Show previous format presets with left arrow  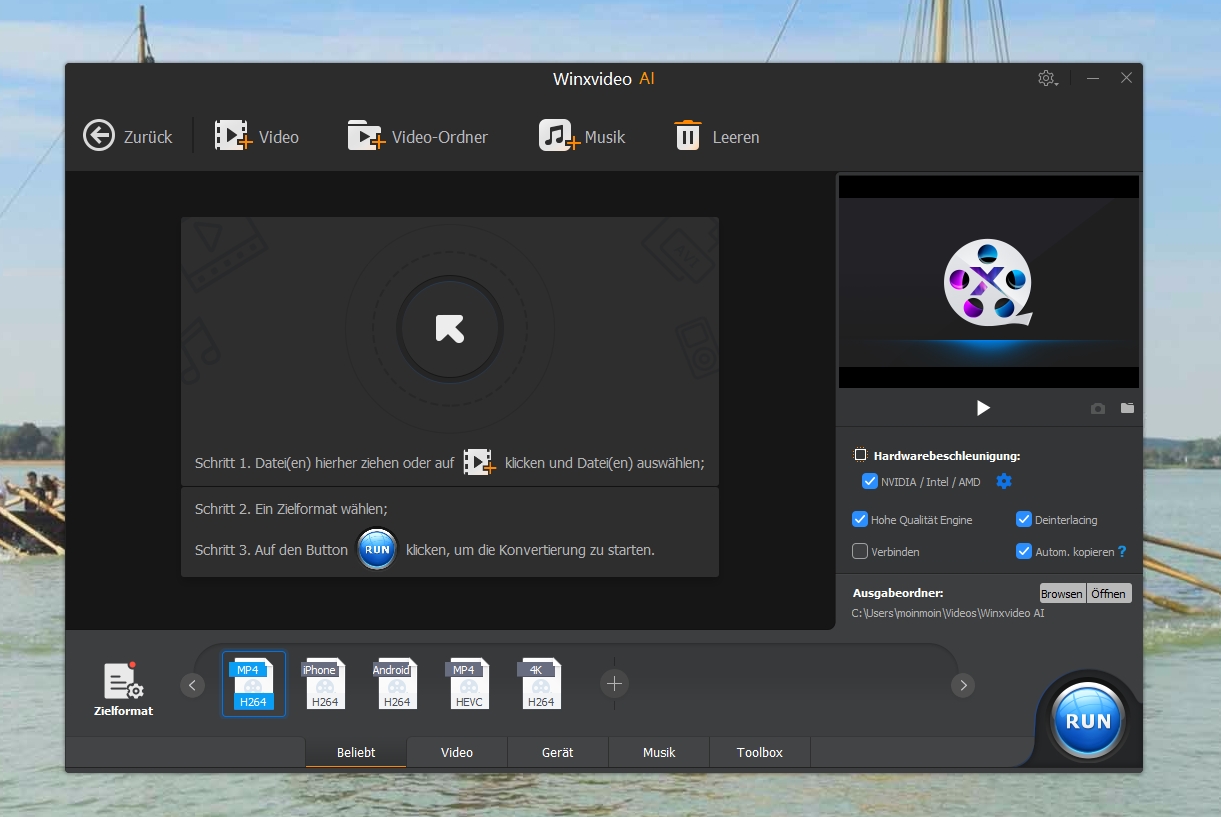click(193, 685)
